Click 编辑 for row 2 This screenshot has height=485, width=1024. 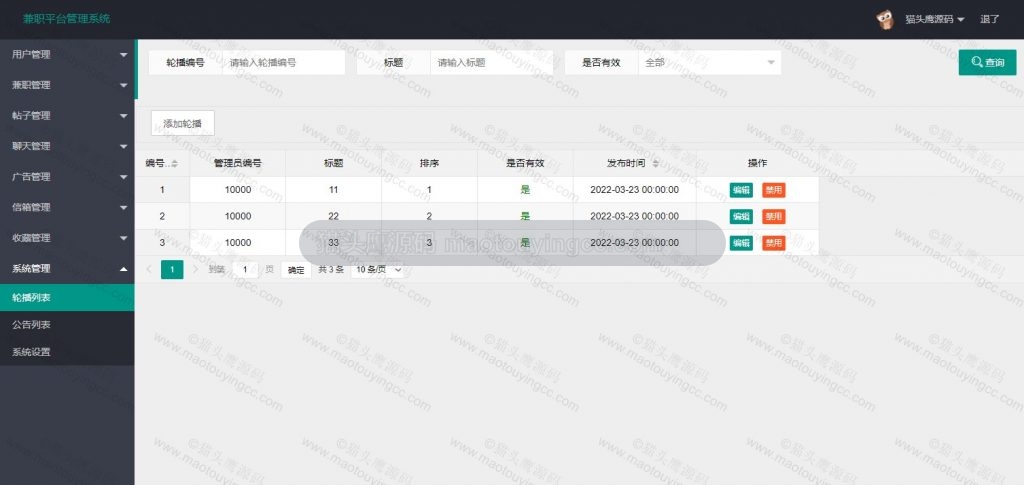coord(741,216)
